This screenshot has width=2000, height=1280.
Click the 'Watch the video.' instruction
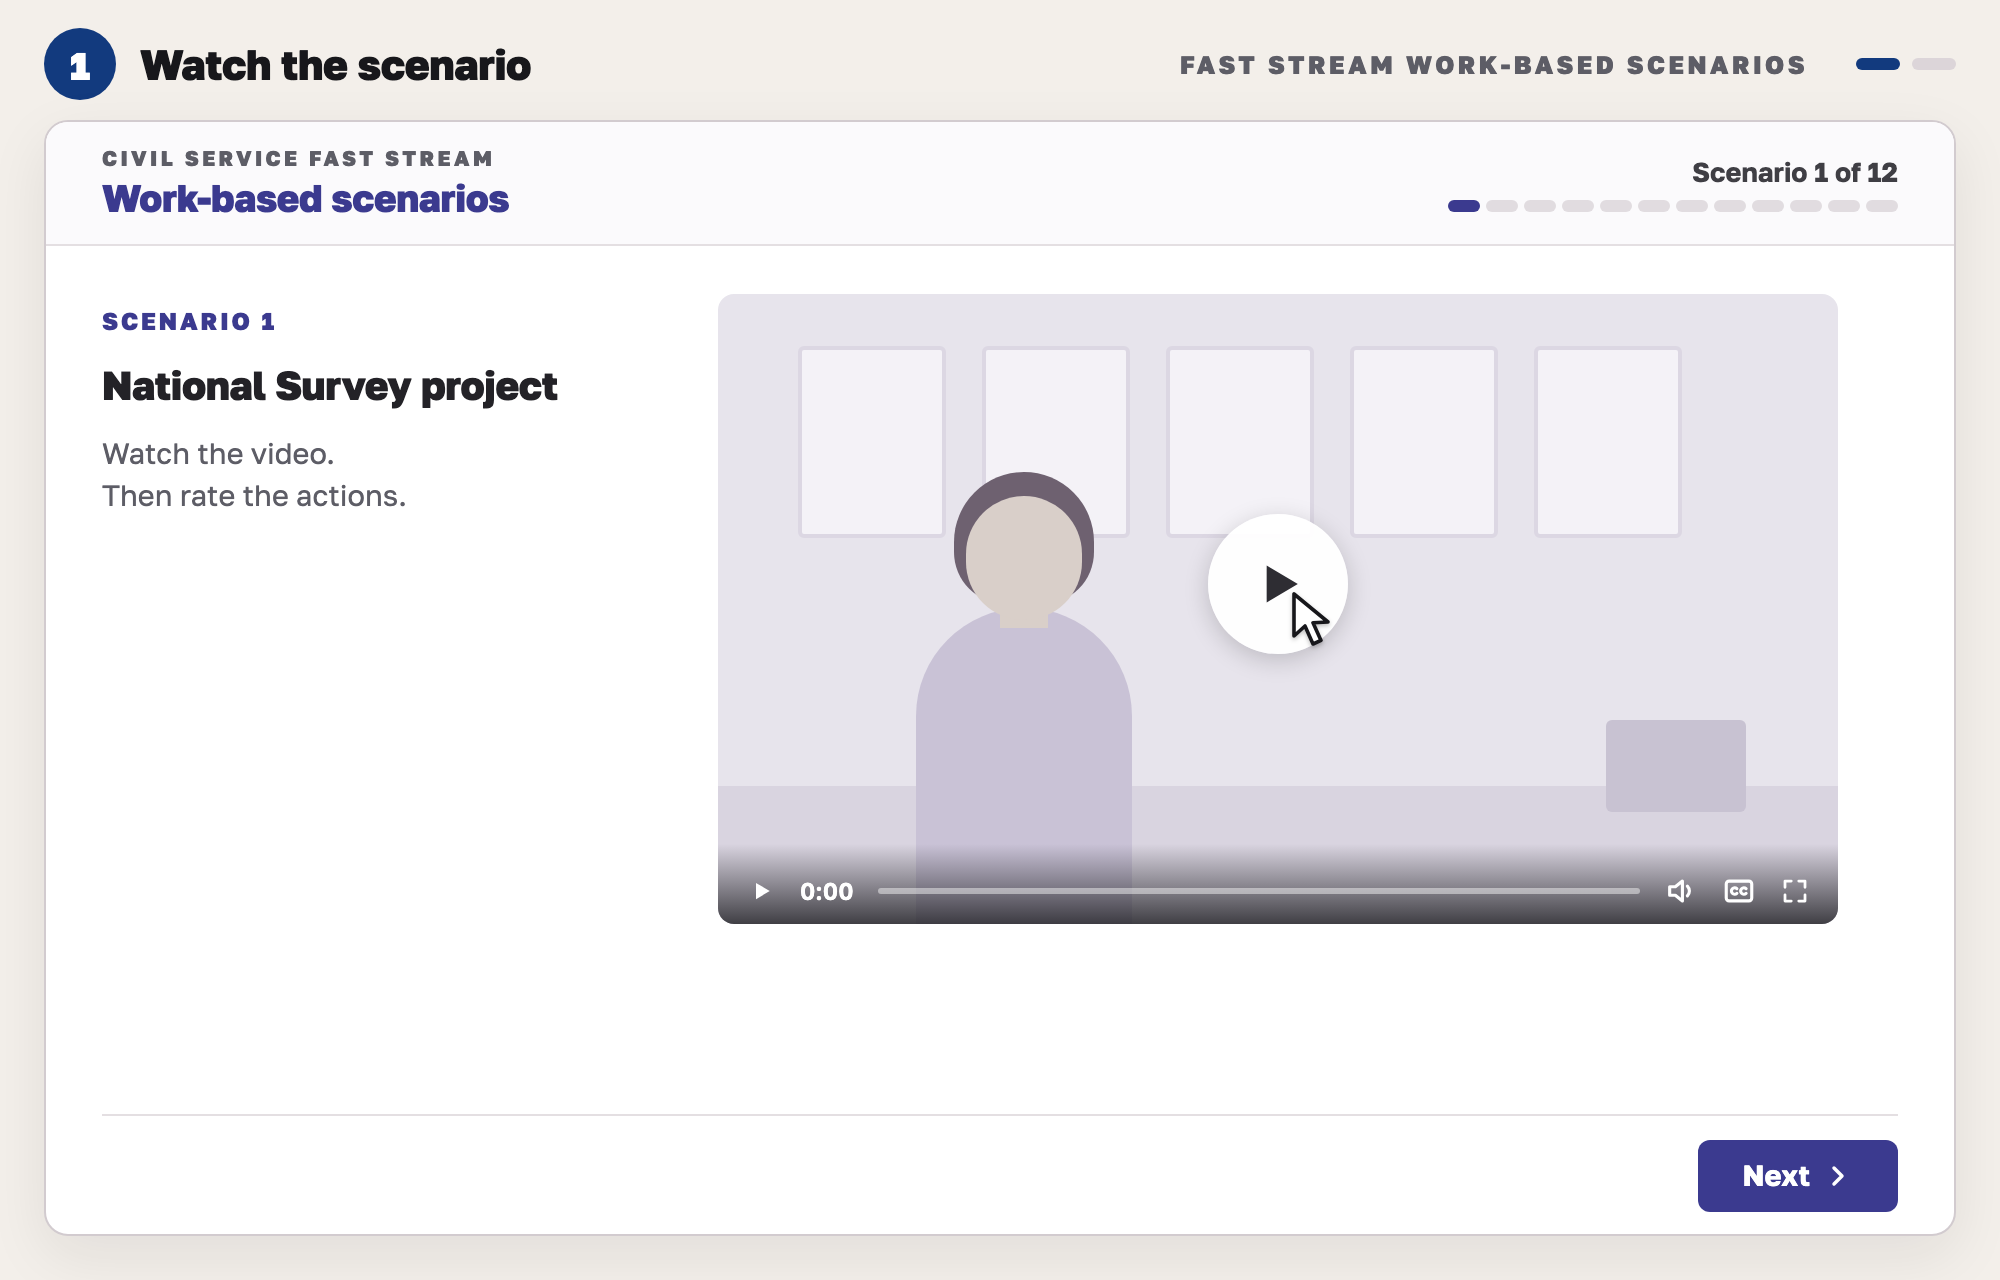(x=218, y=454)
